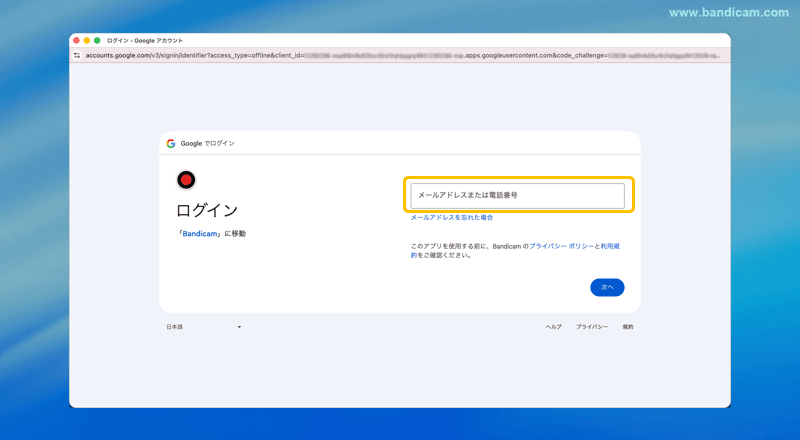800x440 pixels.
Task: Click the 'Google でログイン' header text
Action: point(208,143)
